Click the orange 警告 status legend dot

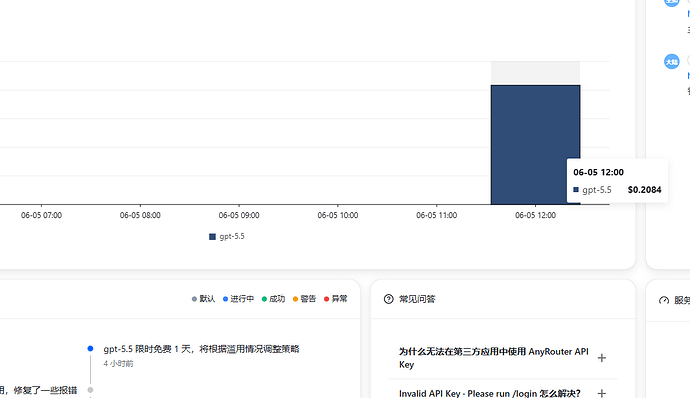(295, 299)
